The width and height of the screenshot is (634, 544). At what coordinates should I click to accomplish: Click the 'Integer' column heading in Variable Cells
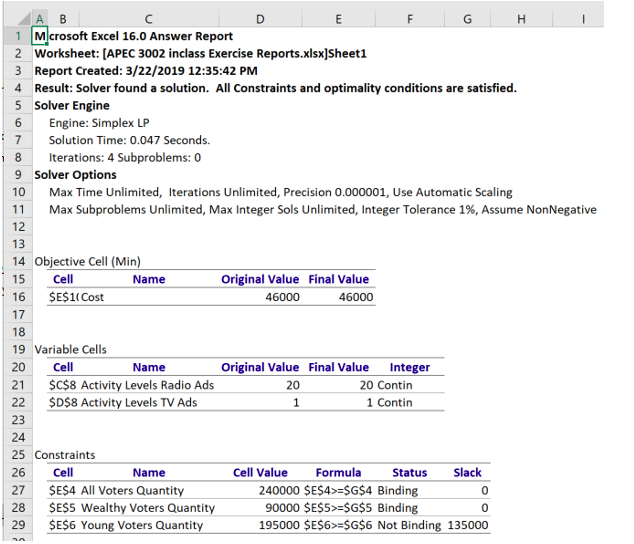[409, 367]
